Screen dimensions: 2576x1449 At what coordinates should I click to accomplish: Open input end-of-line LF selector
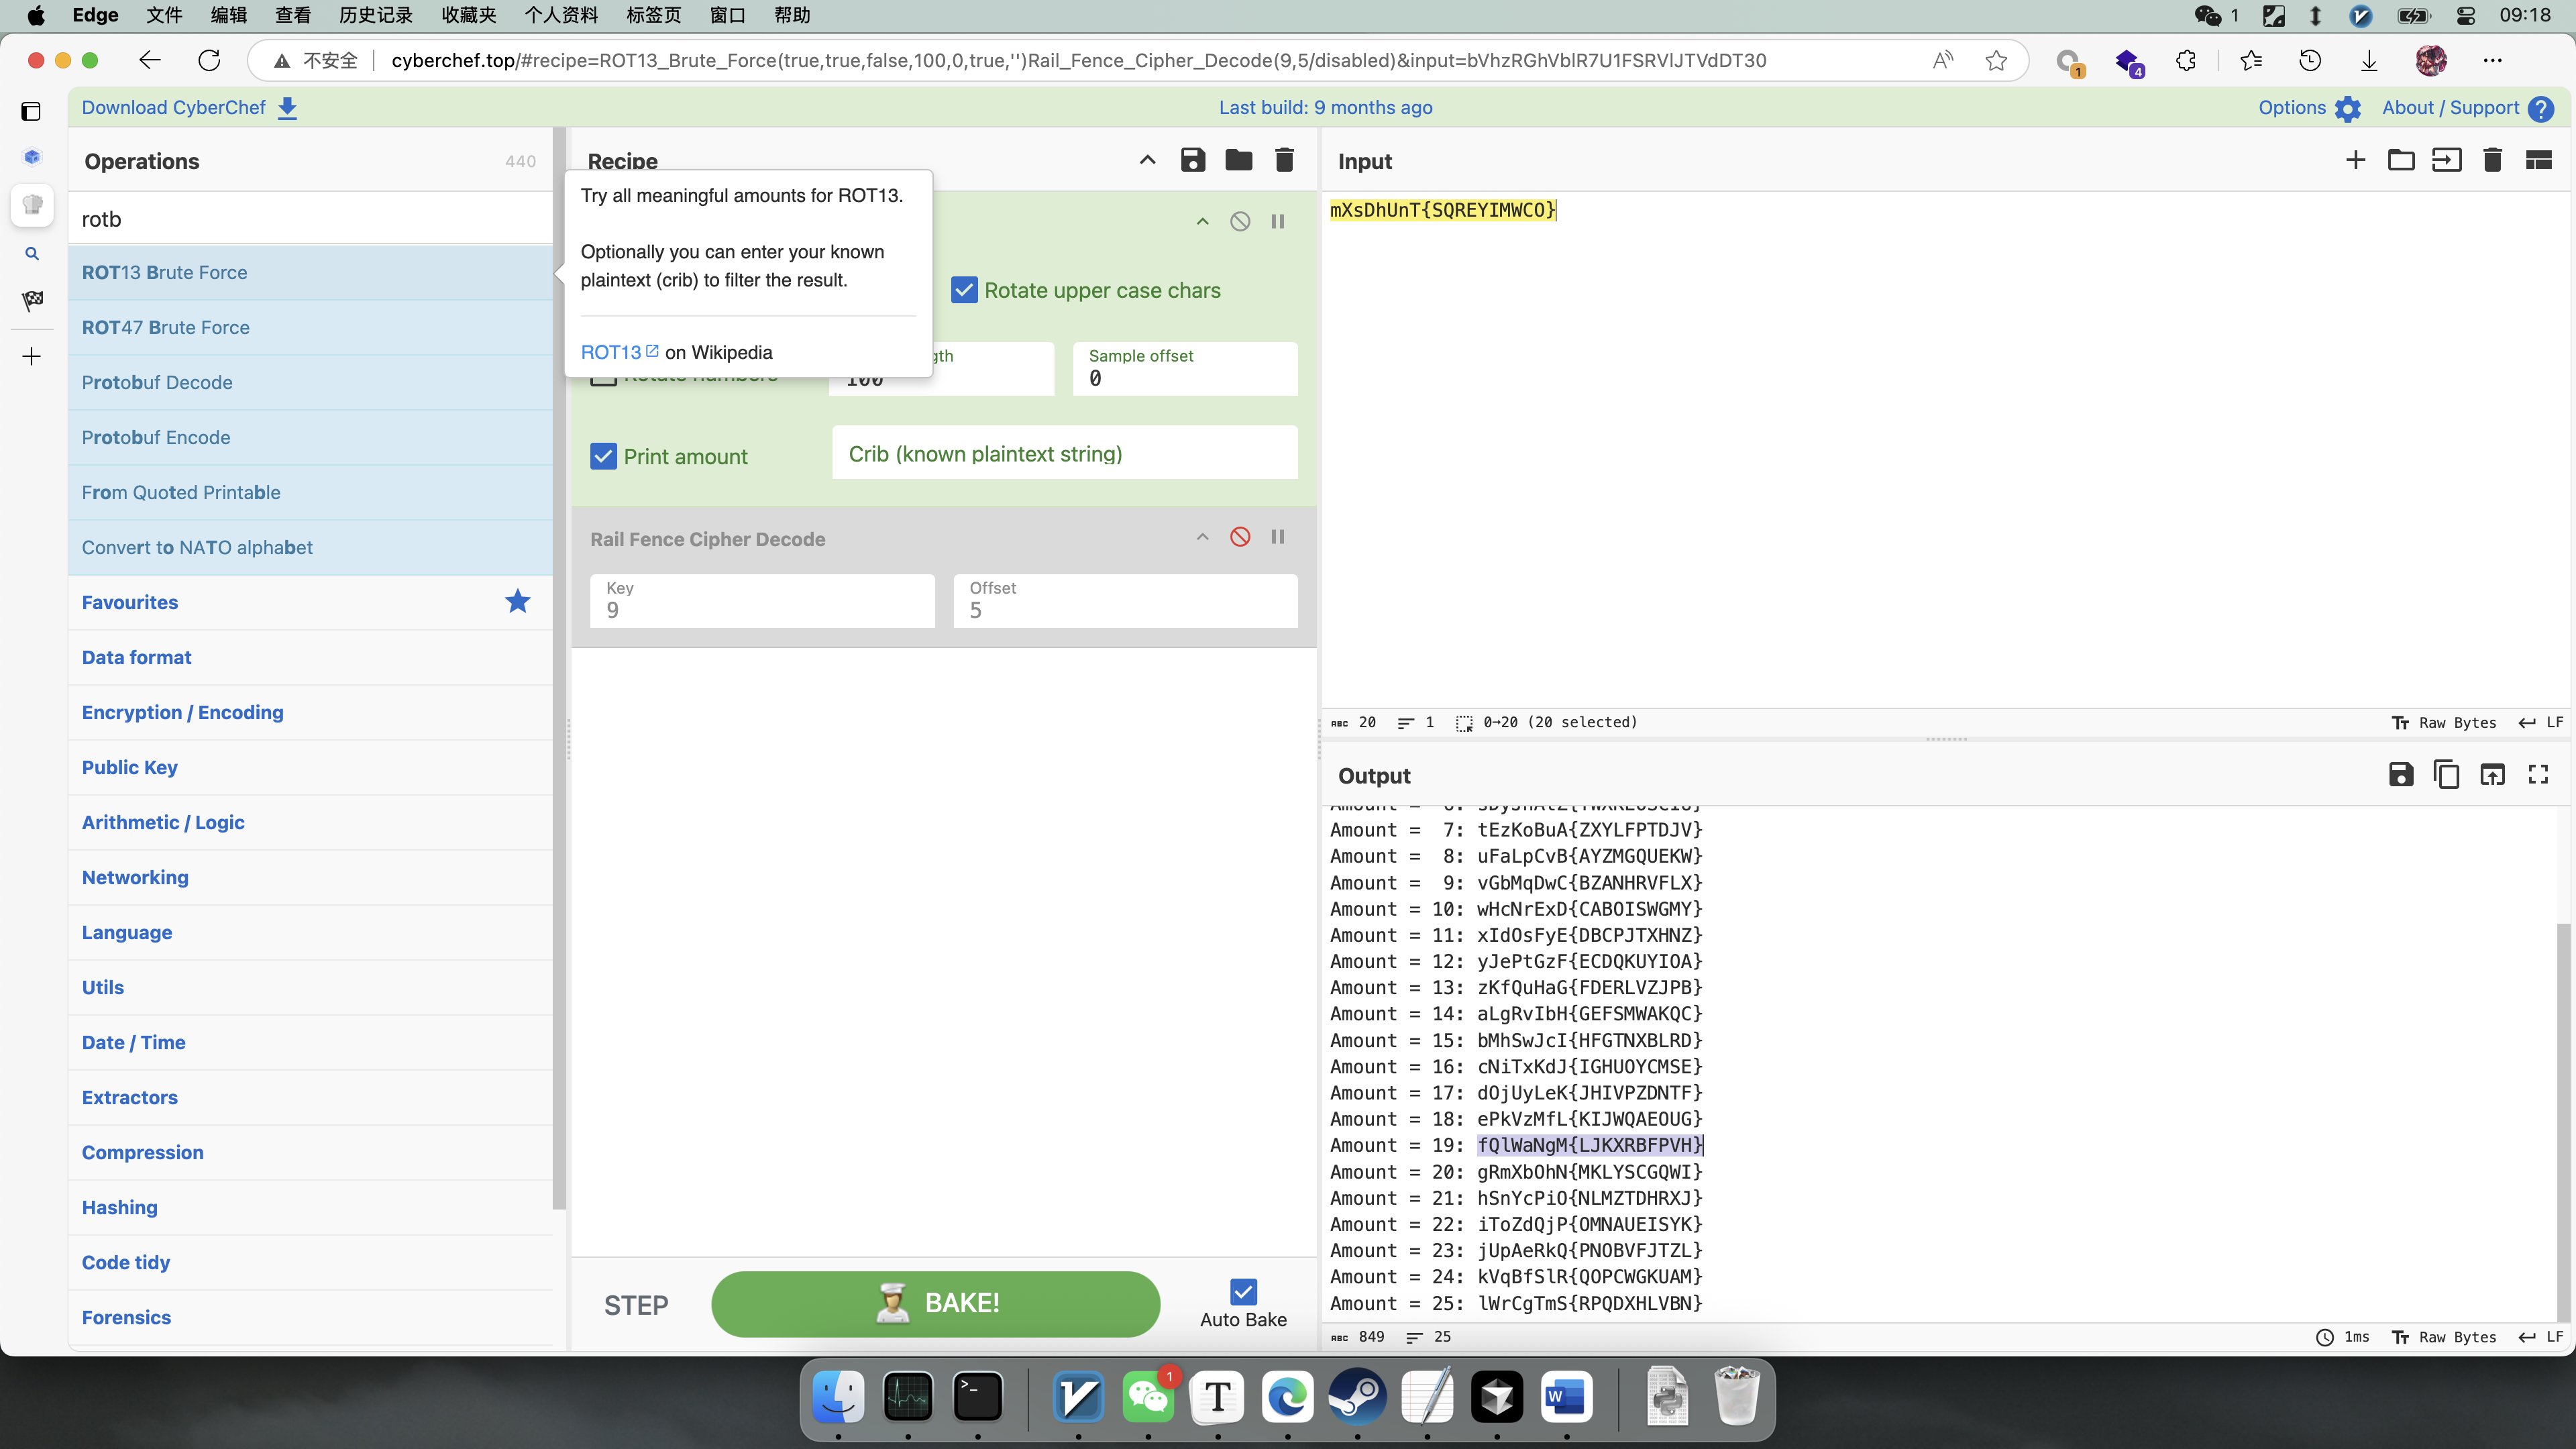coord(2540,723)
